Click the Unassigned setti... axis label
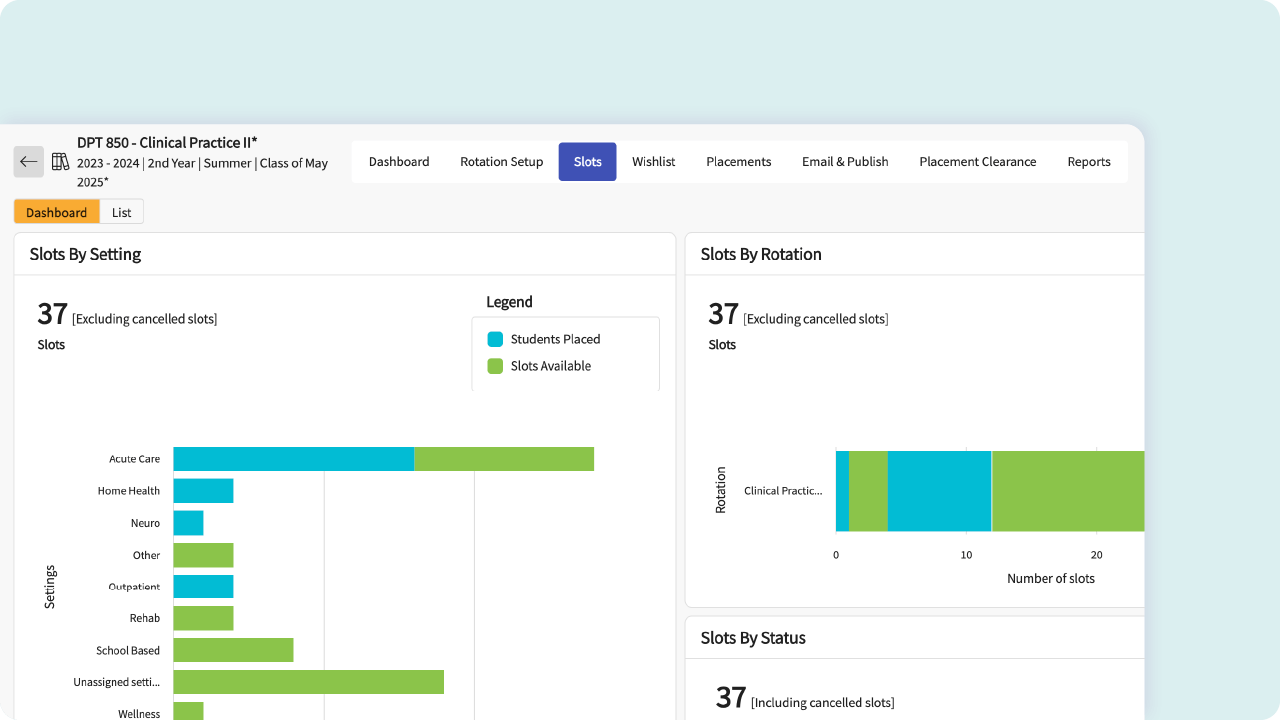This screenshot has height=720, width=1280. (x=117, y=682)
